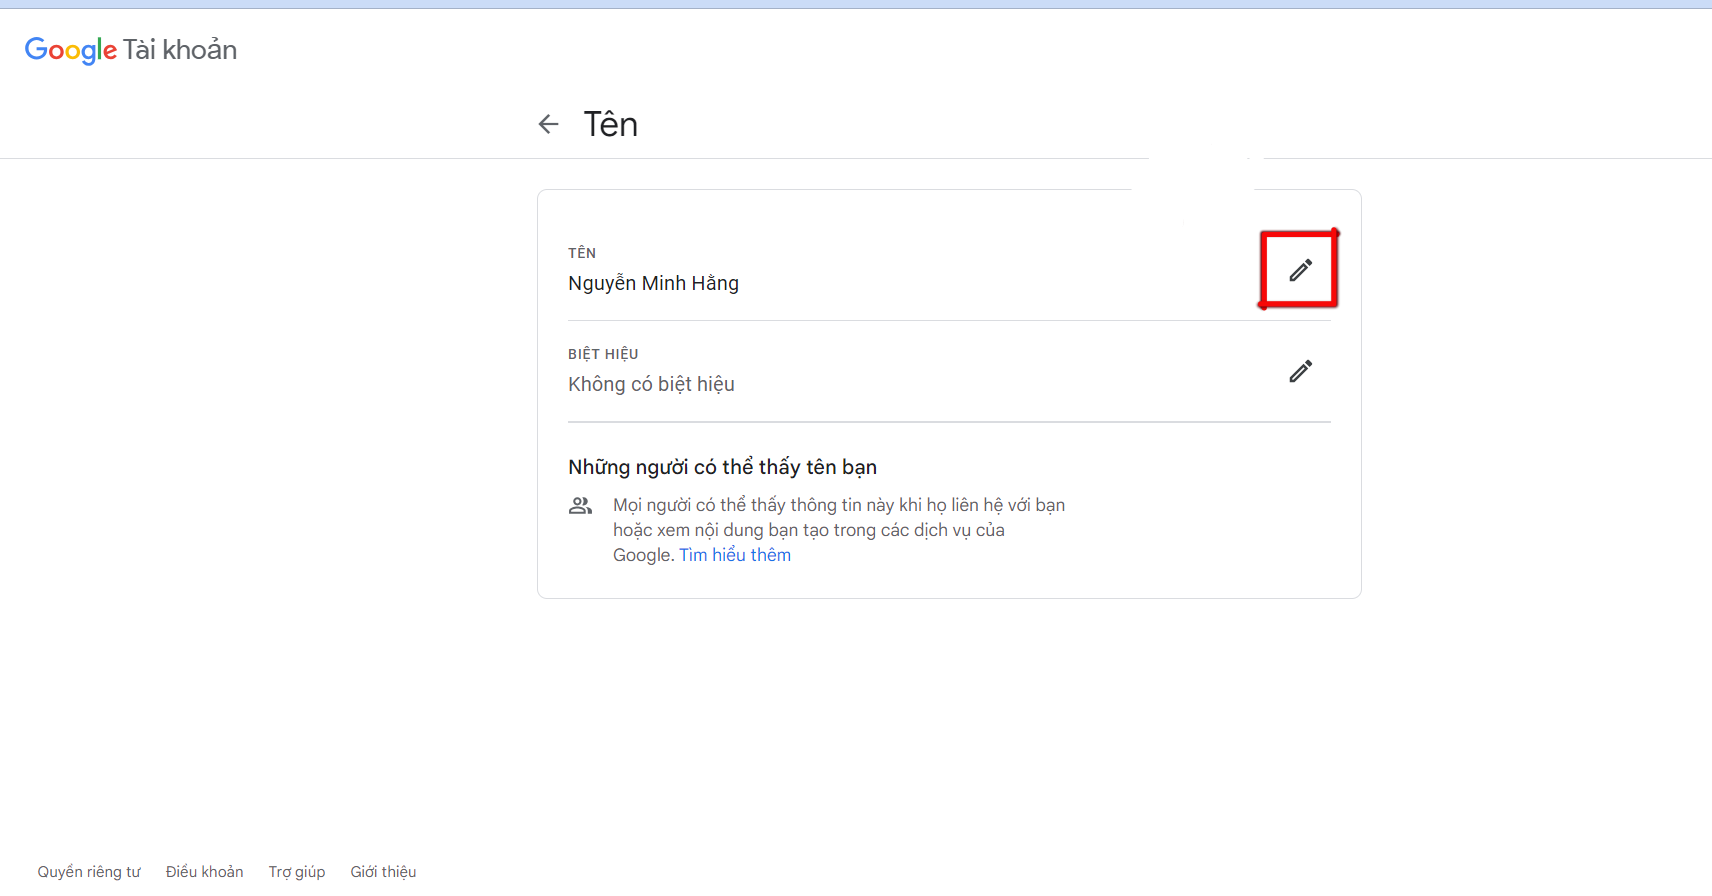Image resolution: width=1712 pixels, height=896 pixels.
Task: Click the small TÊN field label
Action: point(582,253)
